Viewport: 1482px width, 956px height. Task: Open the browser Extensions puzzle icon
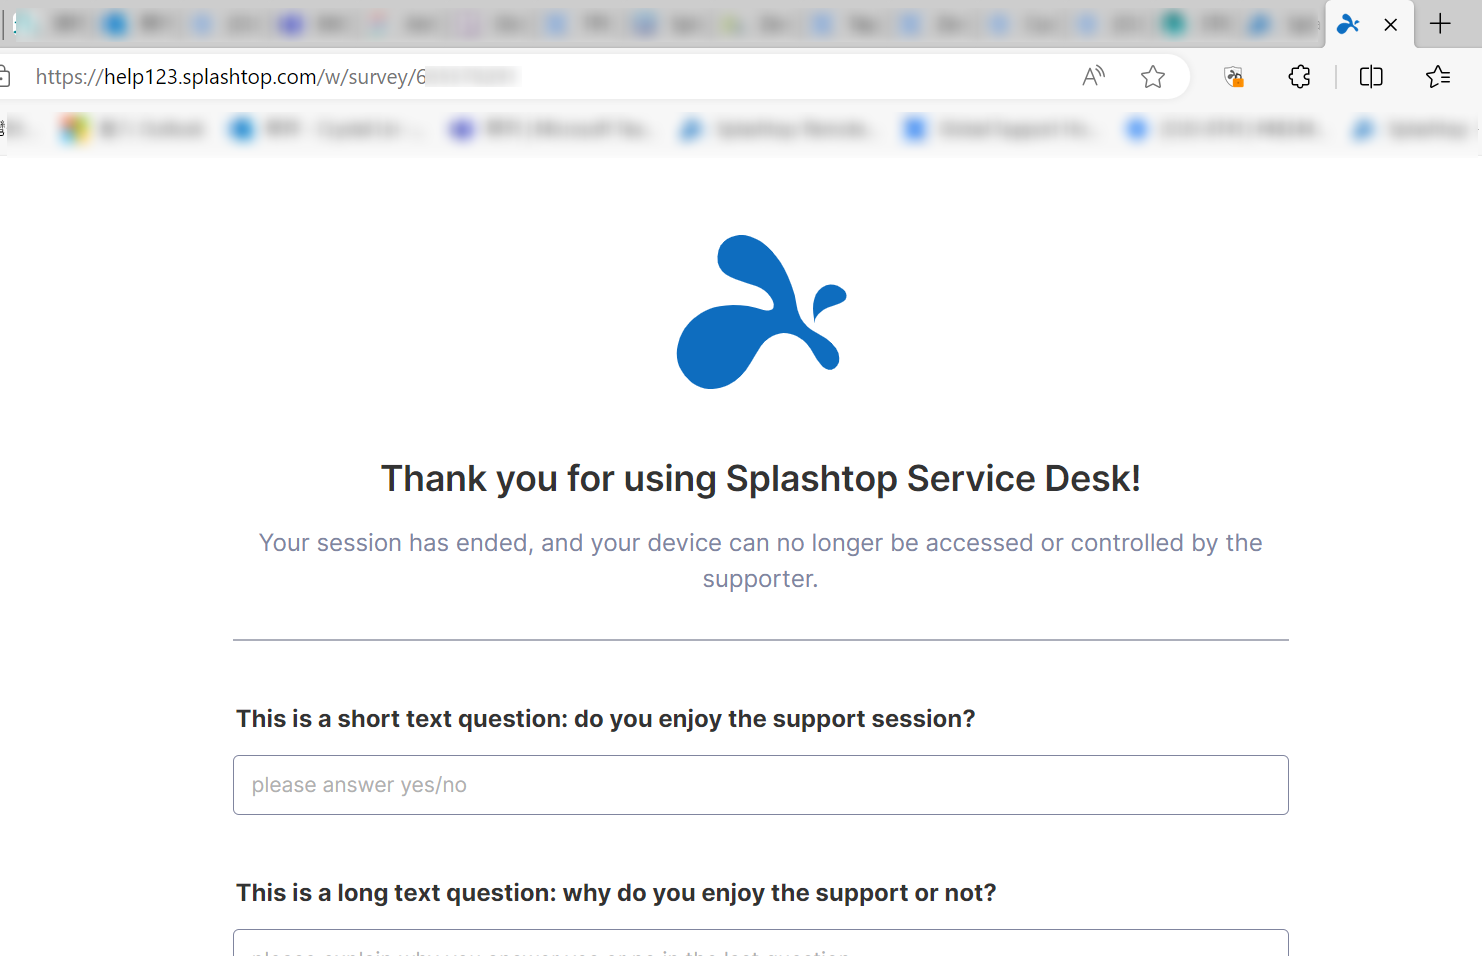tap(1299, 76)
